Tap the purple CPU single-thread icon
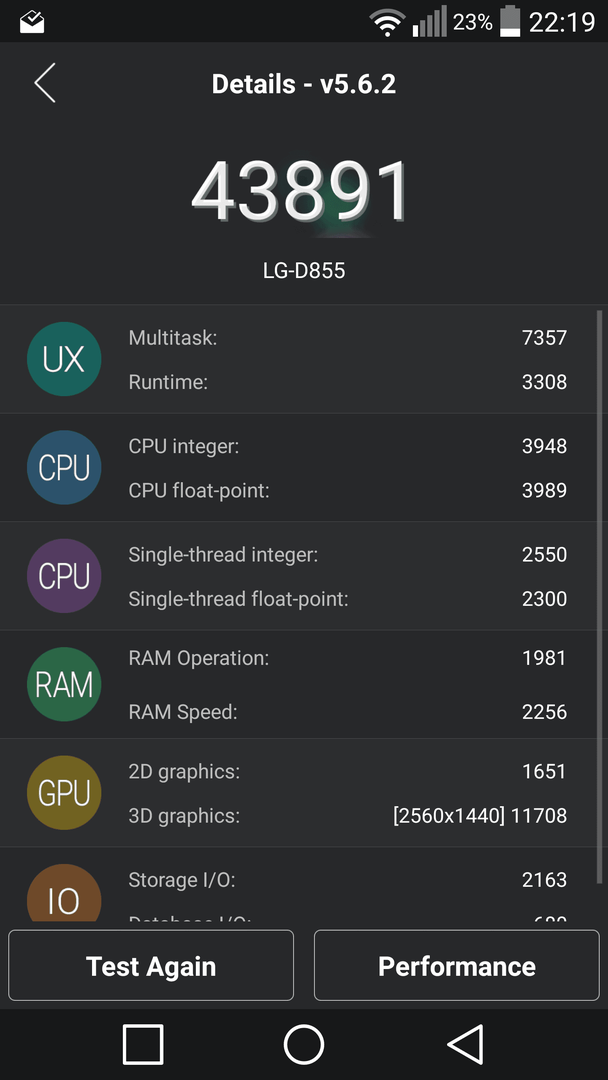This screenshot has width=608, height=1080. click(x=64, y=576)
